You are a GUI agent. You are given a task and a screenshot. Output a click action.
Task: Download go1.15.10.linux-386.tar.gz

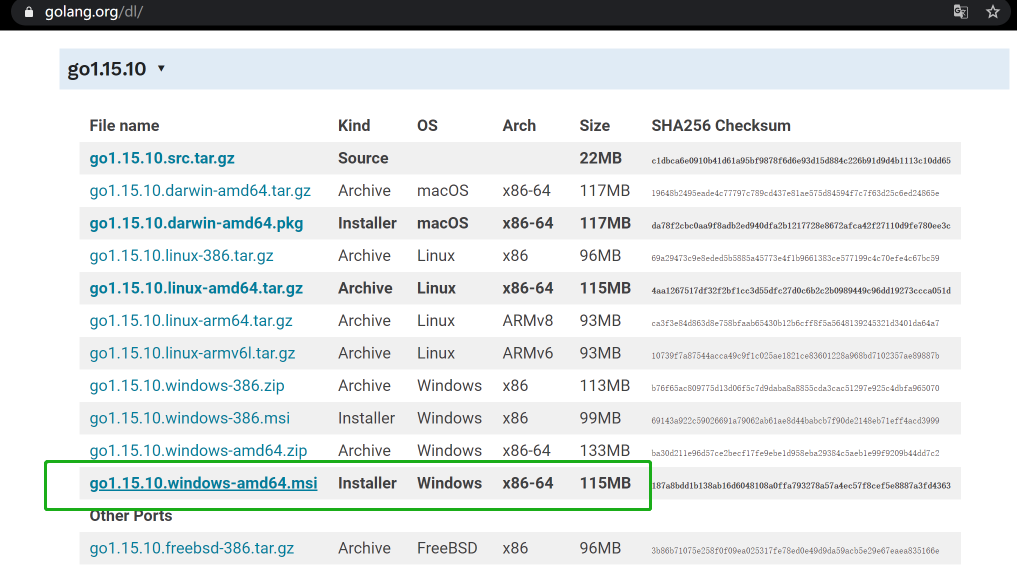[x=181, y=255]
